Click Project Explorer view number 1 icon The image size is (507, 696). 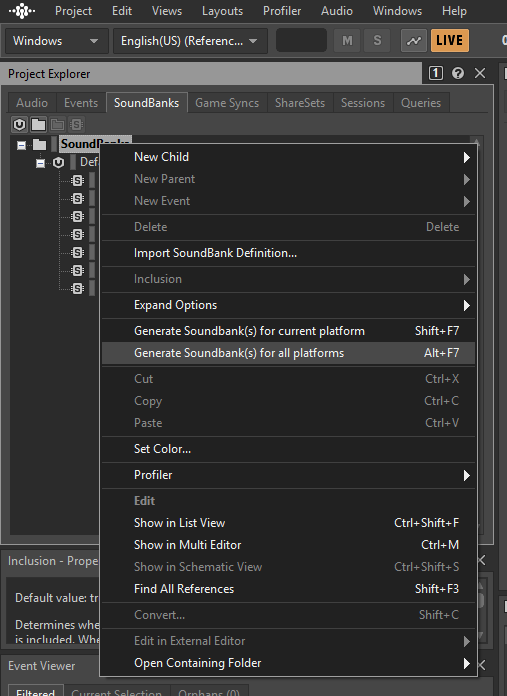436,73
